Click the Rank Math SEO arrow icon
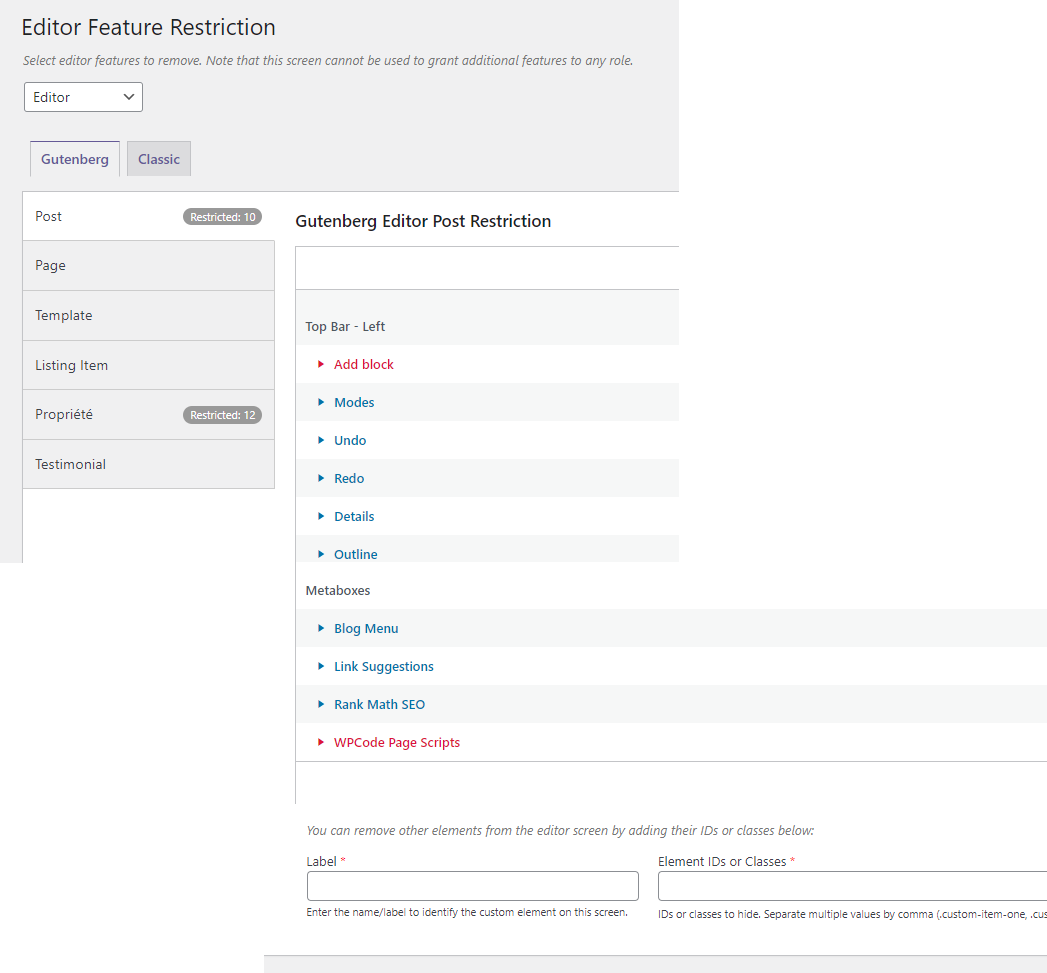The width and height of the screenshot is (1047, 973). click(321, 705)
